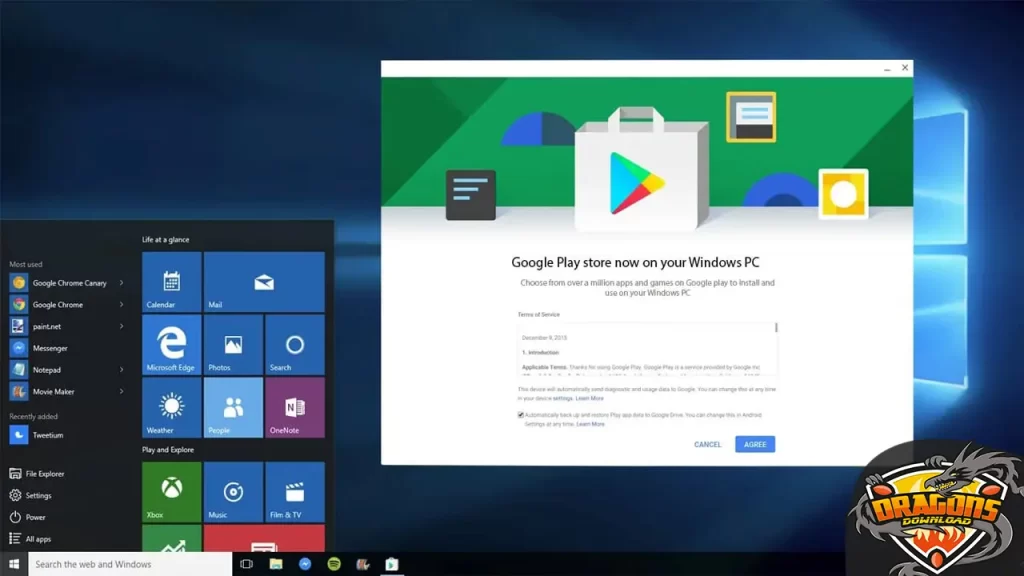Open Messenger from the taskbar
This screenshot has width=1024, height=576.
[x=305, y=564]
